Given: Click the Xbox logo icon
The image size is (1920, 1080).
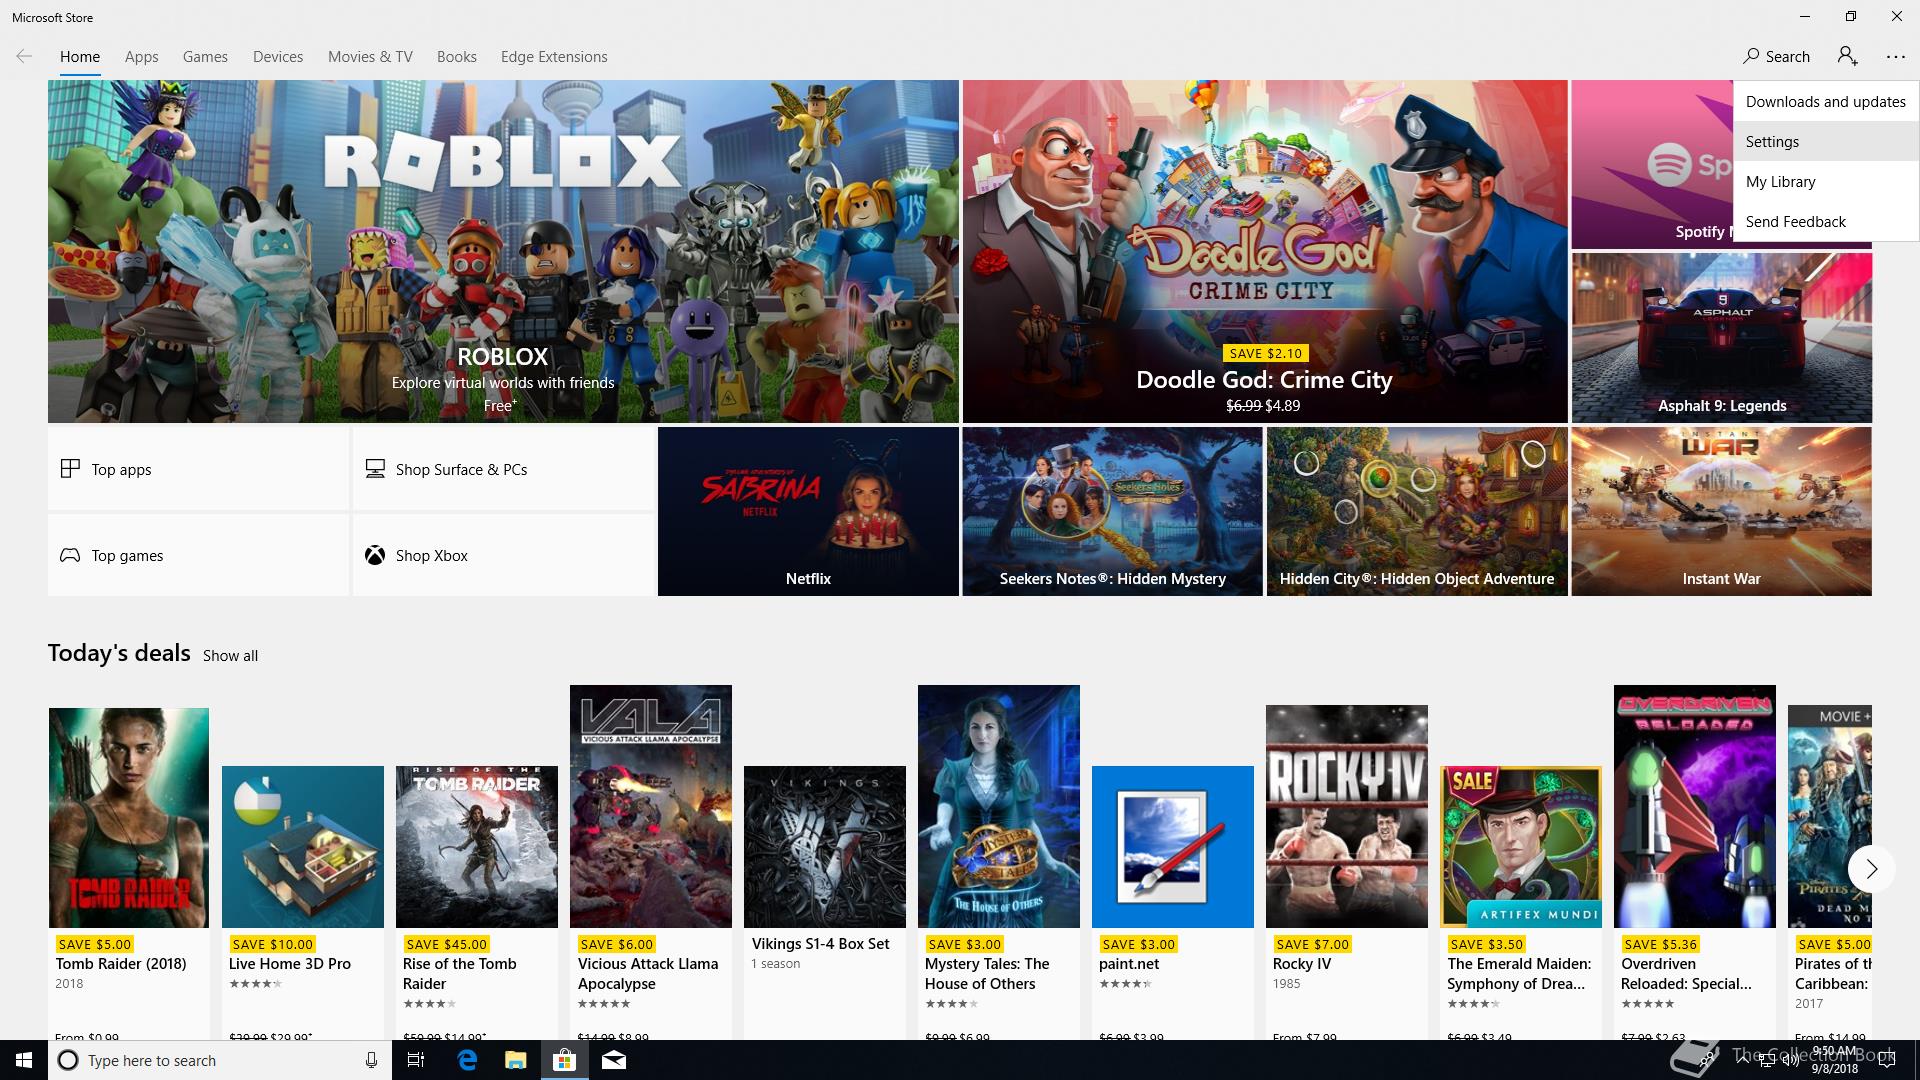Looking at the screenshot, I should 375,555.
